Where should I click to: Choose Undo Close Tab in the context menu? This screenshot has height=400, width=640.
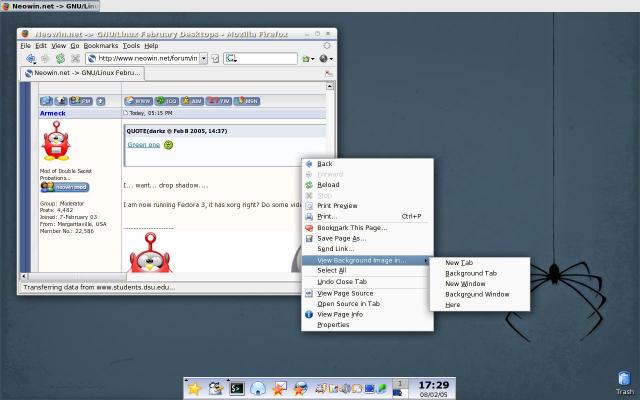coord(367,282)
